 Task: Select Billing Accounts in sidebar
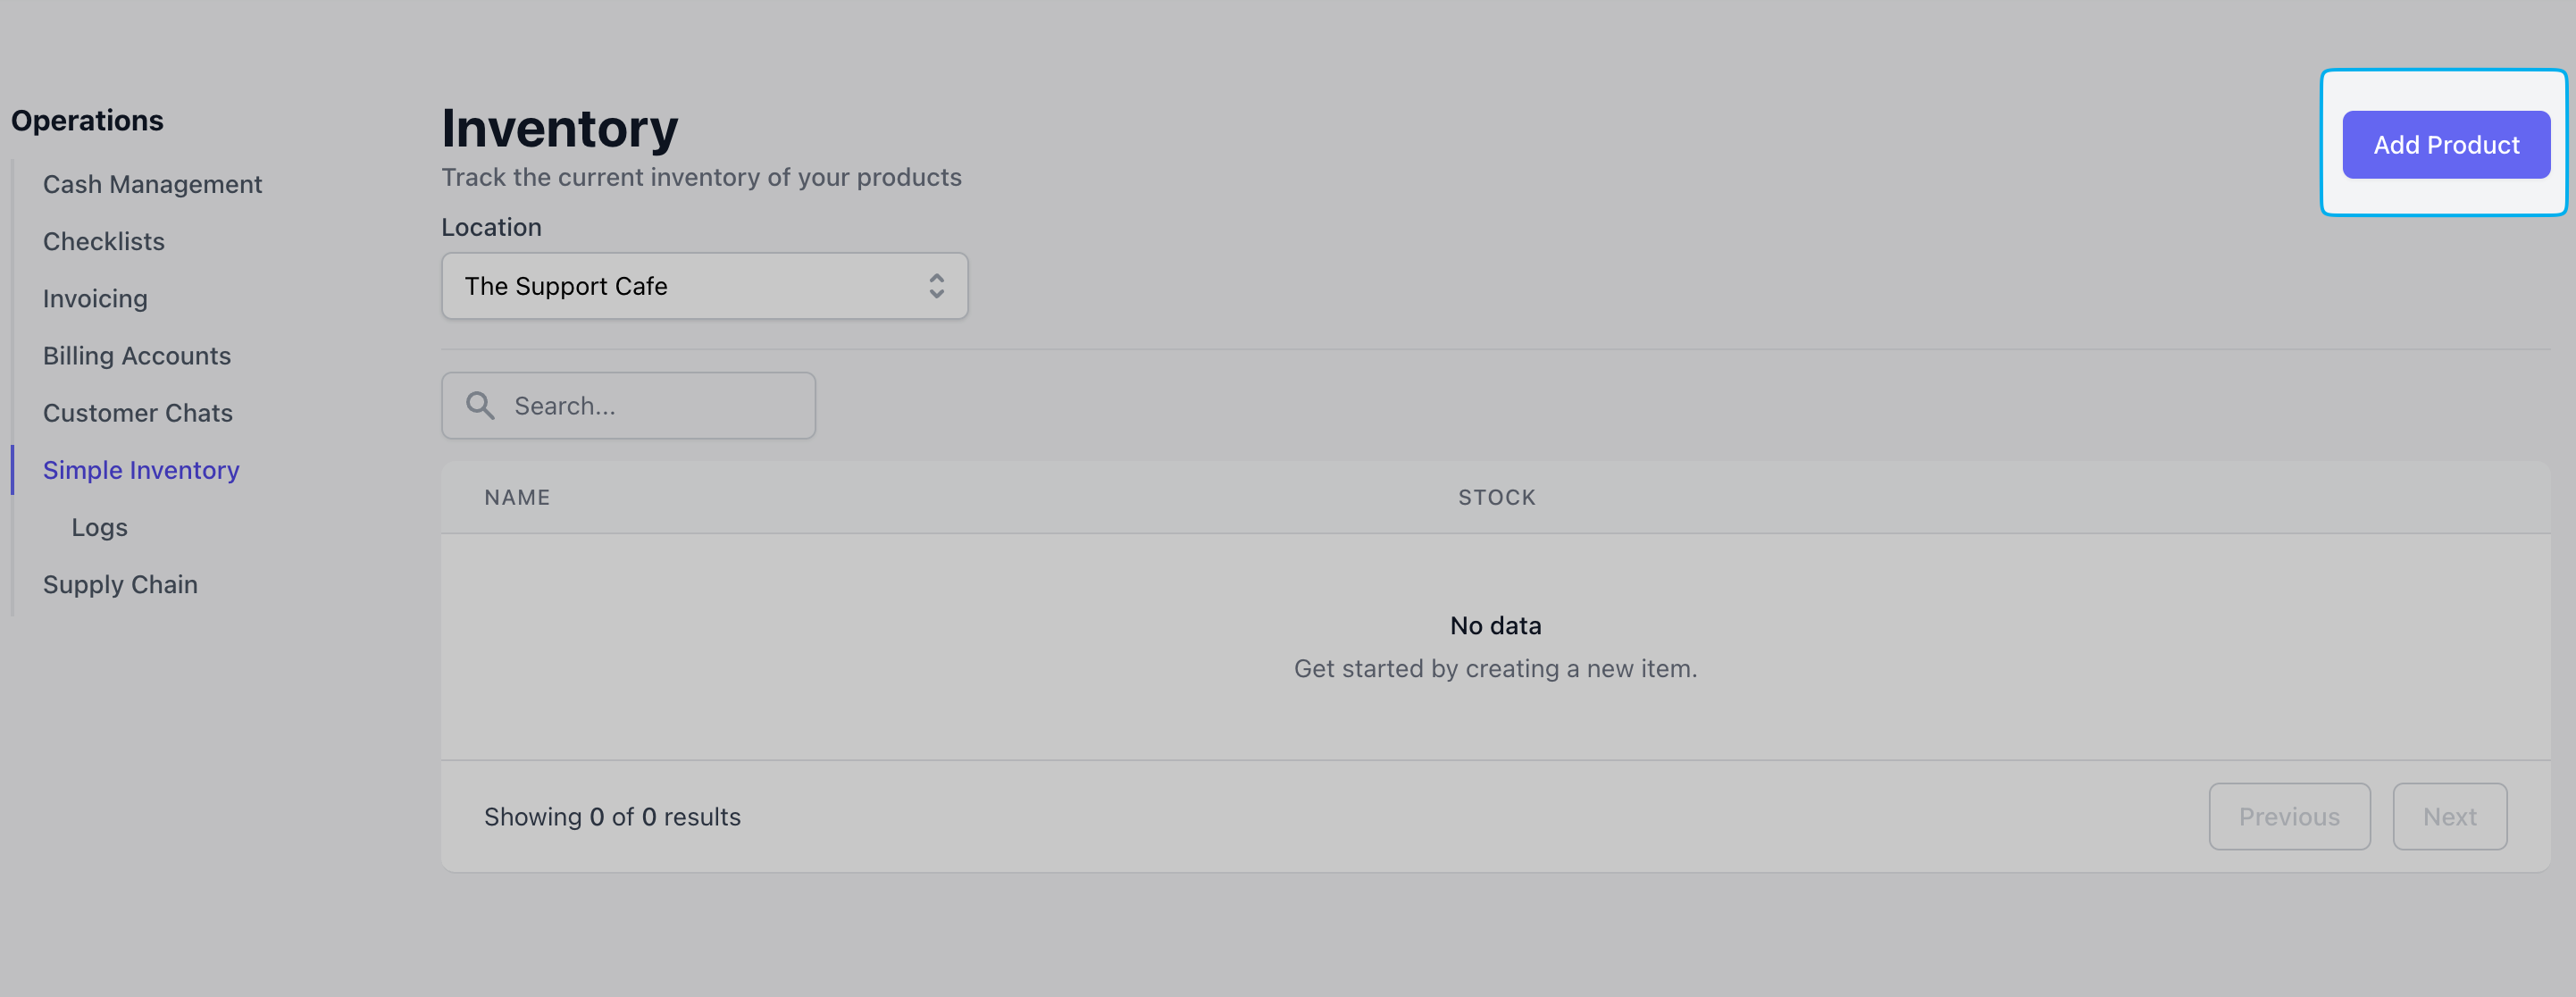click(137, 356)
